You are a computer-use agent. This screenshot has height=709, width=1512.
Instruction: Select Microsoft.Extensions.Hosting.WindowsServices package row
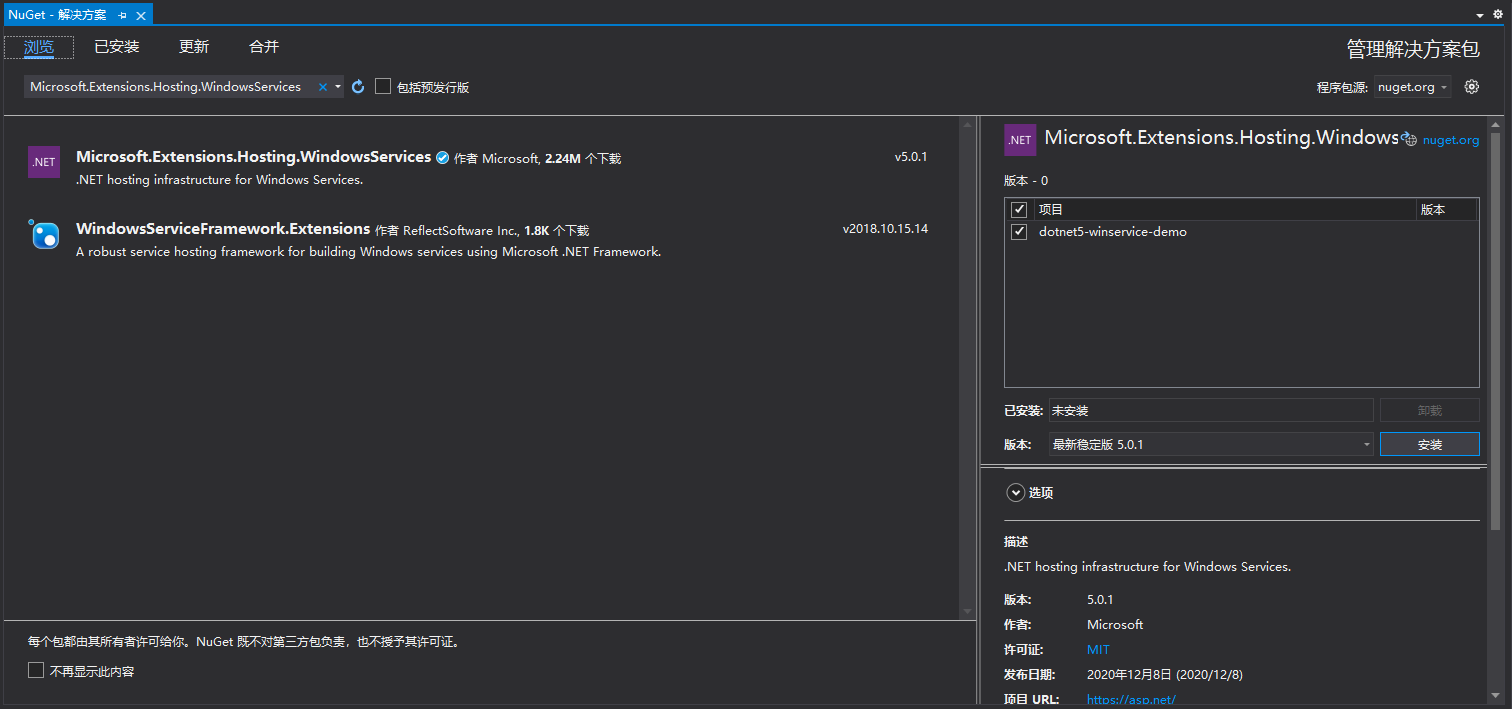click(x=480, y=168)
